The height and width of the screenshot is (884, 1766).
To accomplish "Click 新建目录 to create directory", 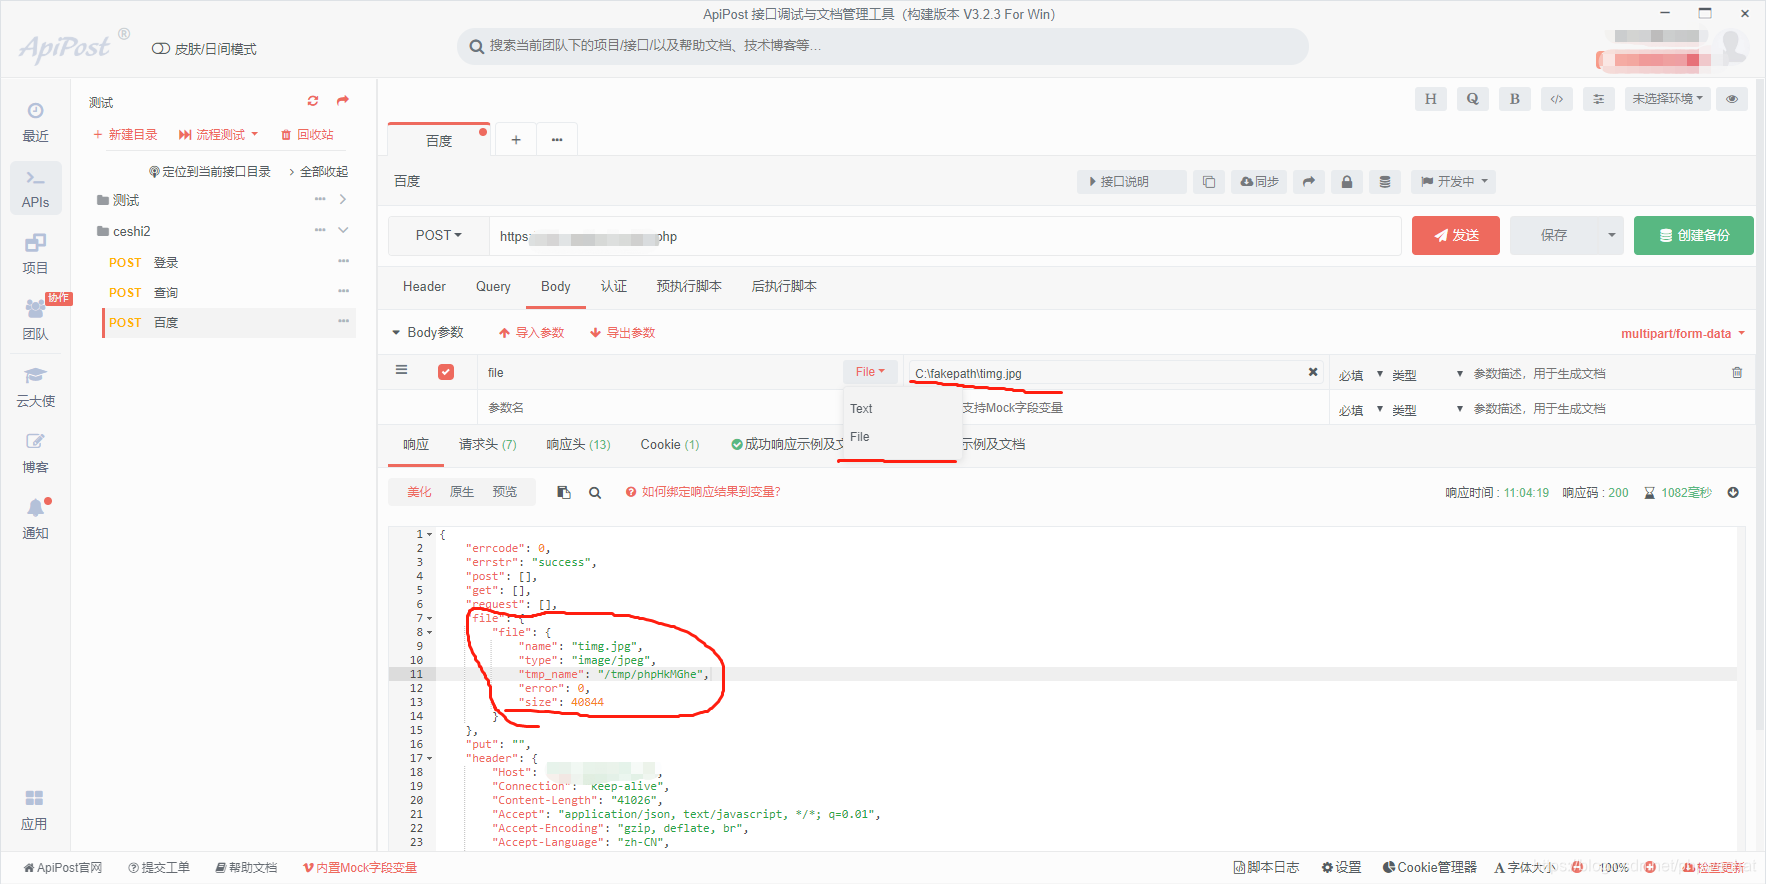I will tap(125, 135).
